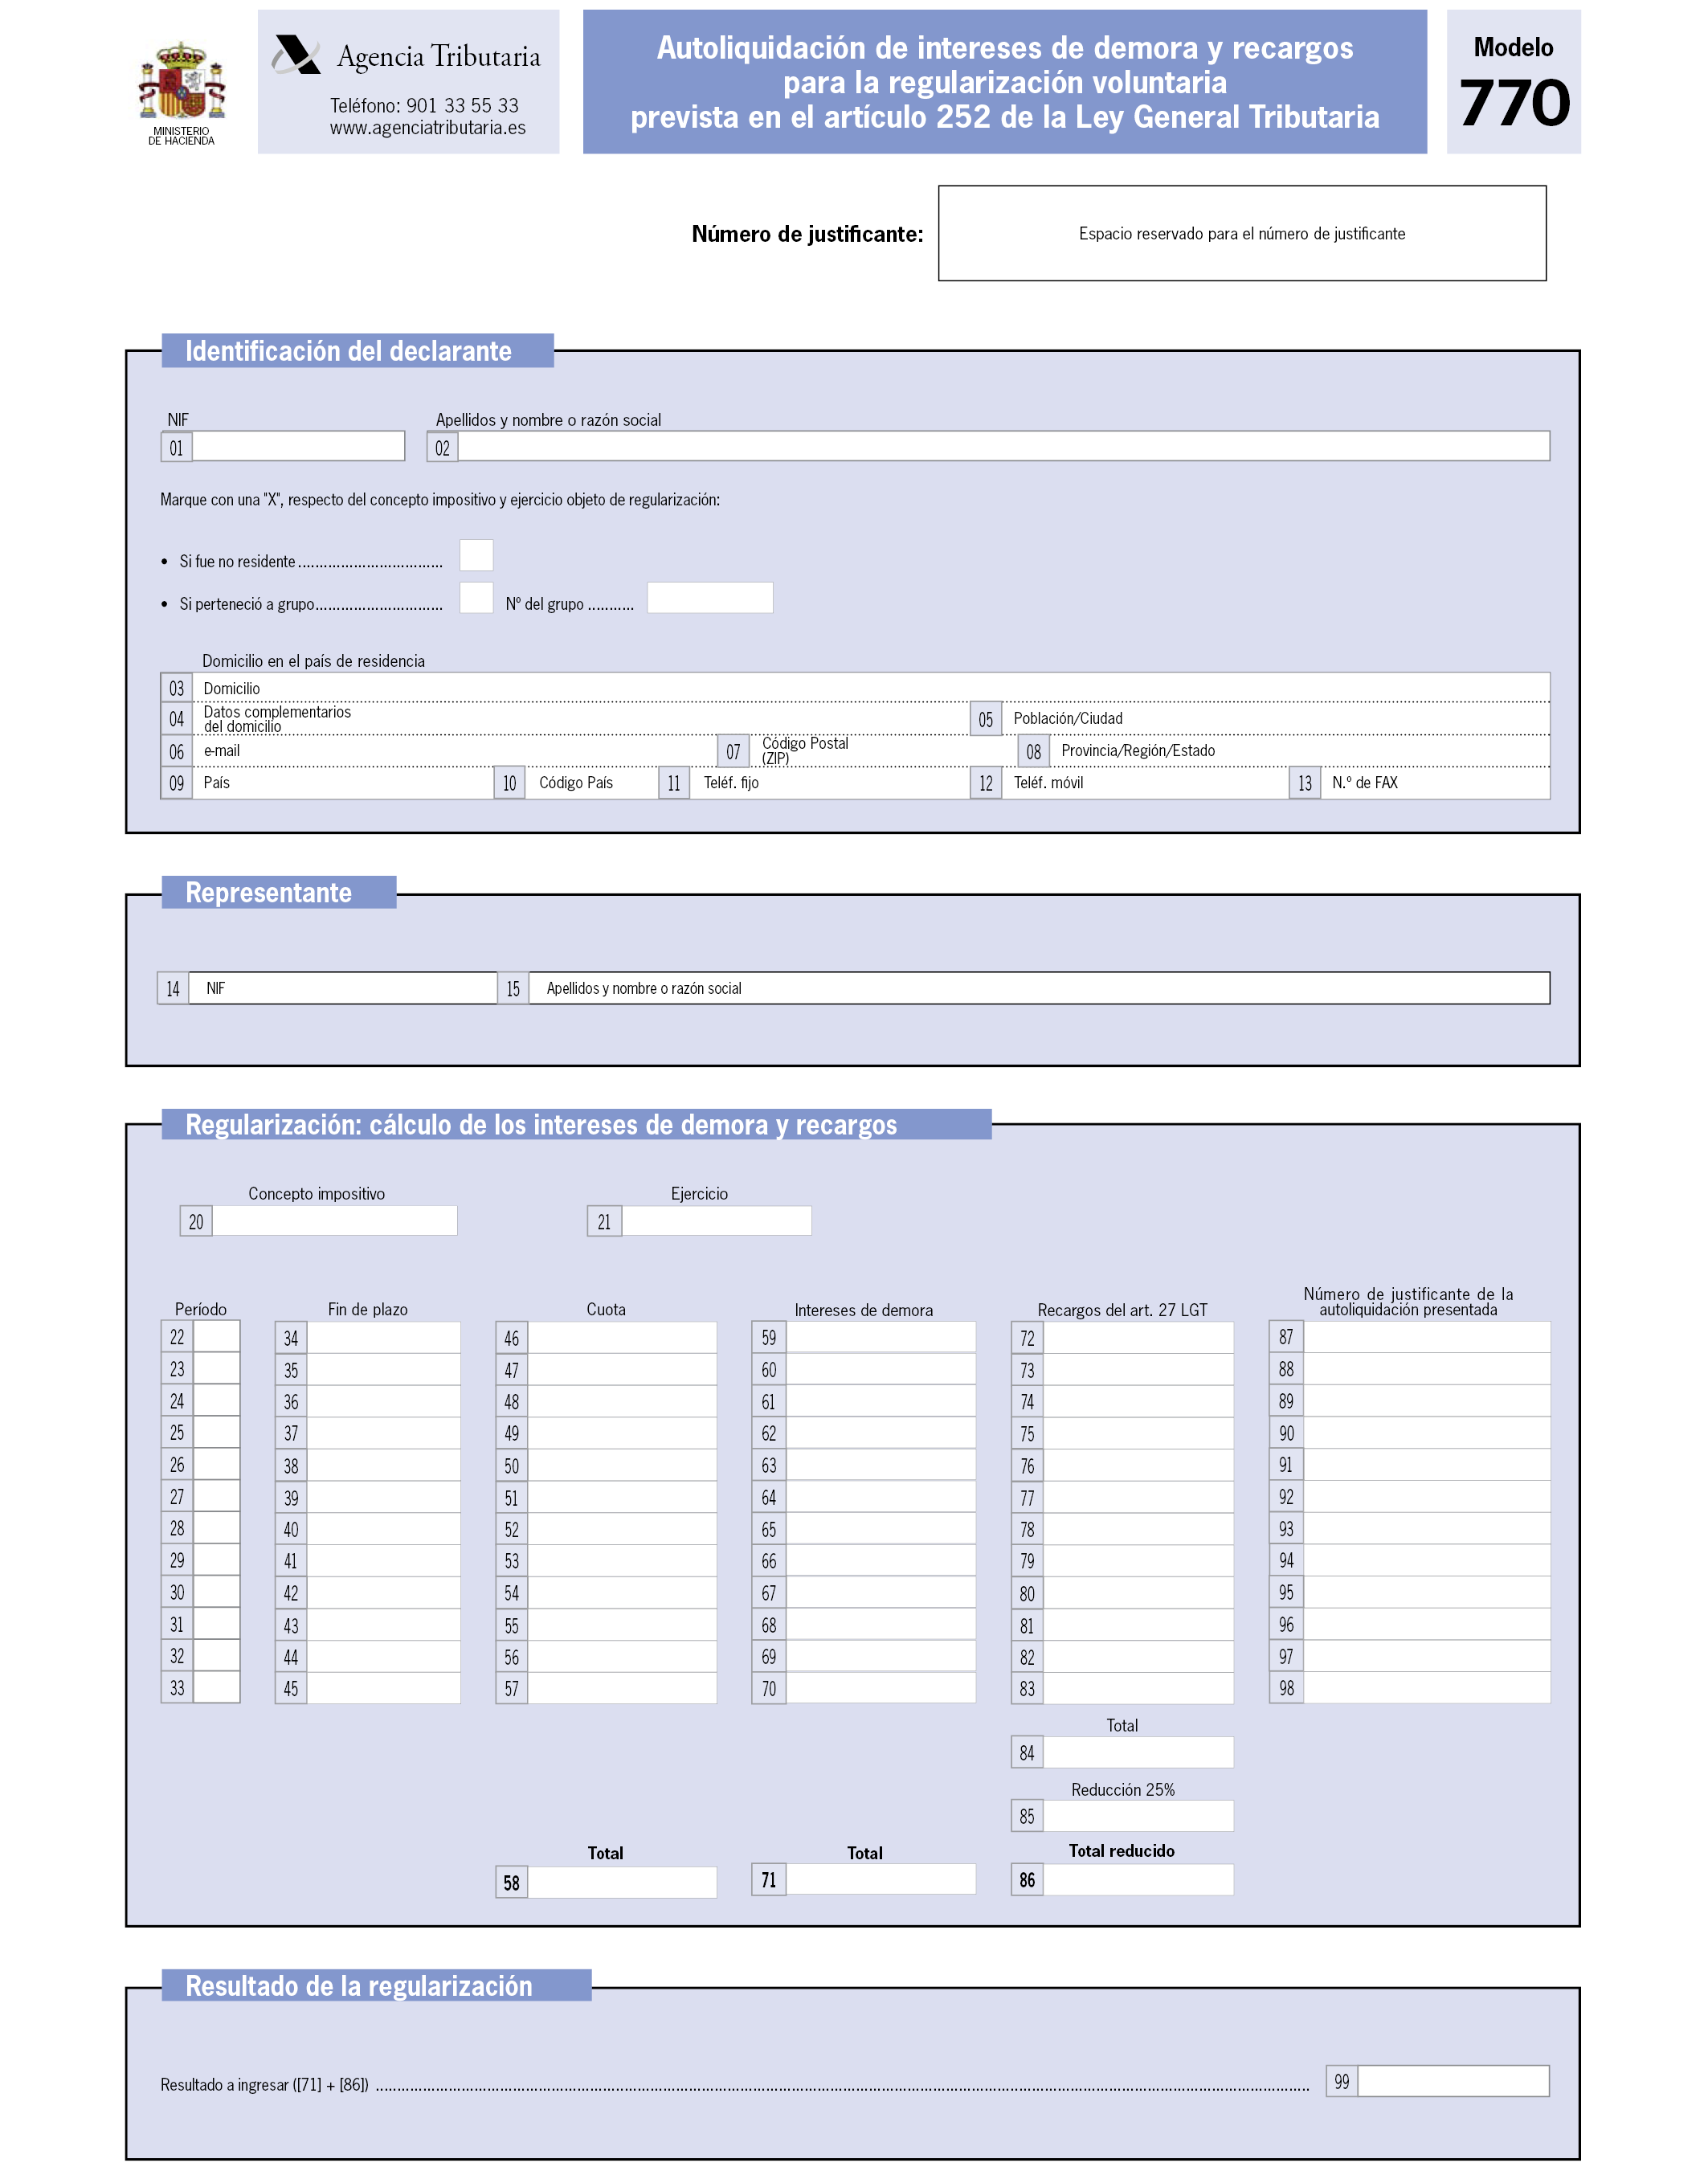
Task: Click the 'Representante' section header
Action: tap(279, 892)
